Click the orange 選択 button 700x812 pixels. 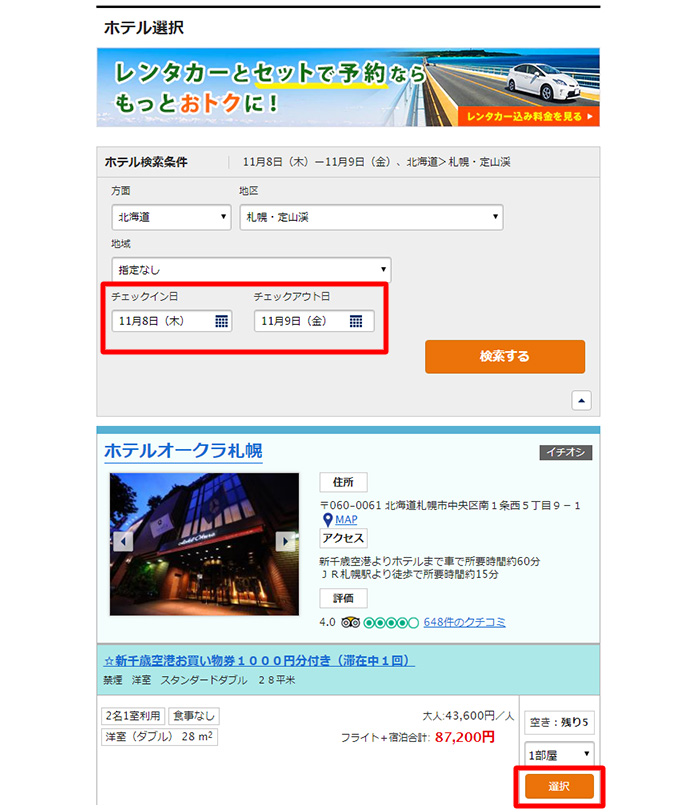click(559, 786)
